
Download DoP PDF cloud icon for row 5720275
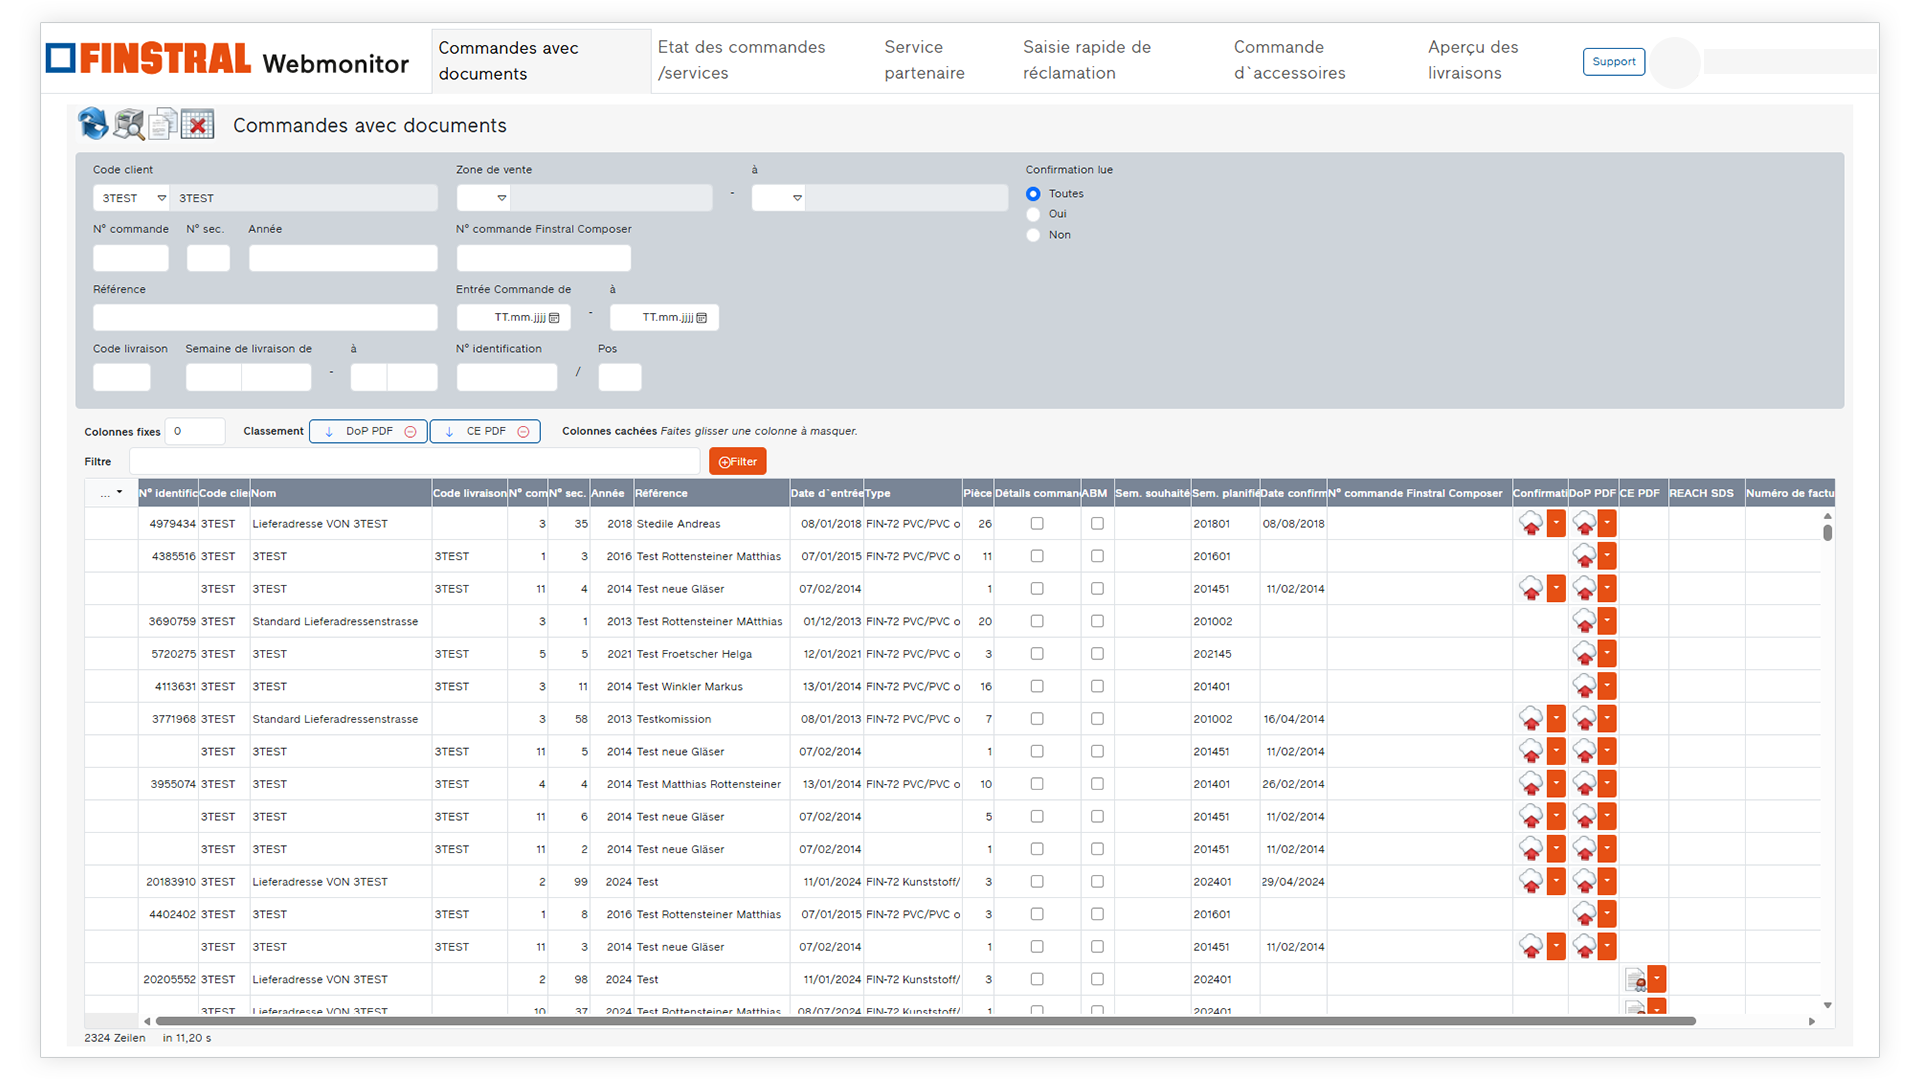[1584, 654]
